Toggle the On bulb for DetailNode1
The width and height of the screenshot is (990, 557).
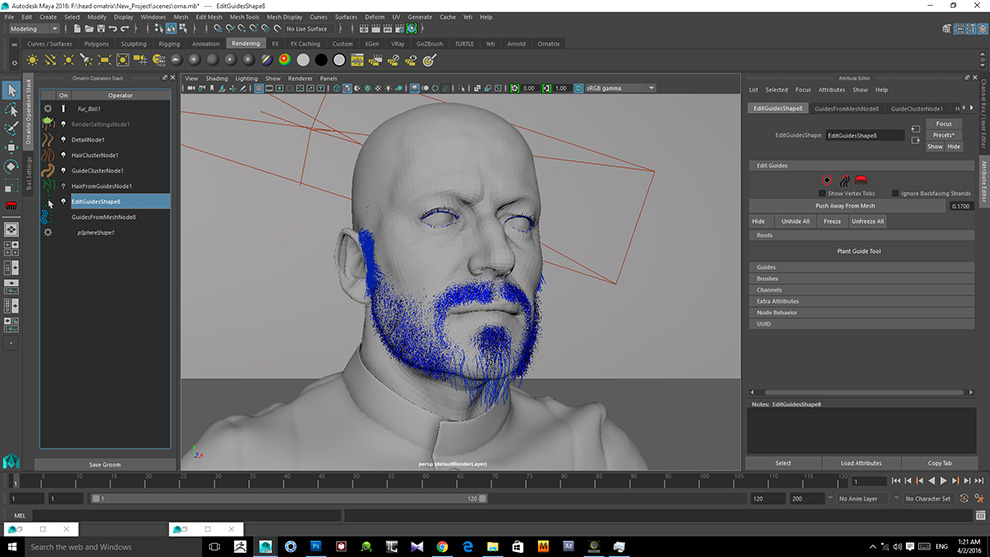tap(63, 140)
